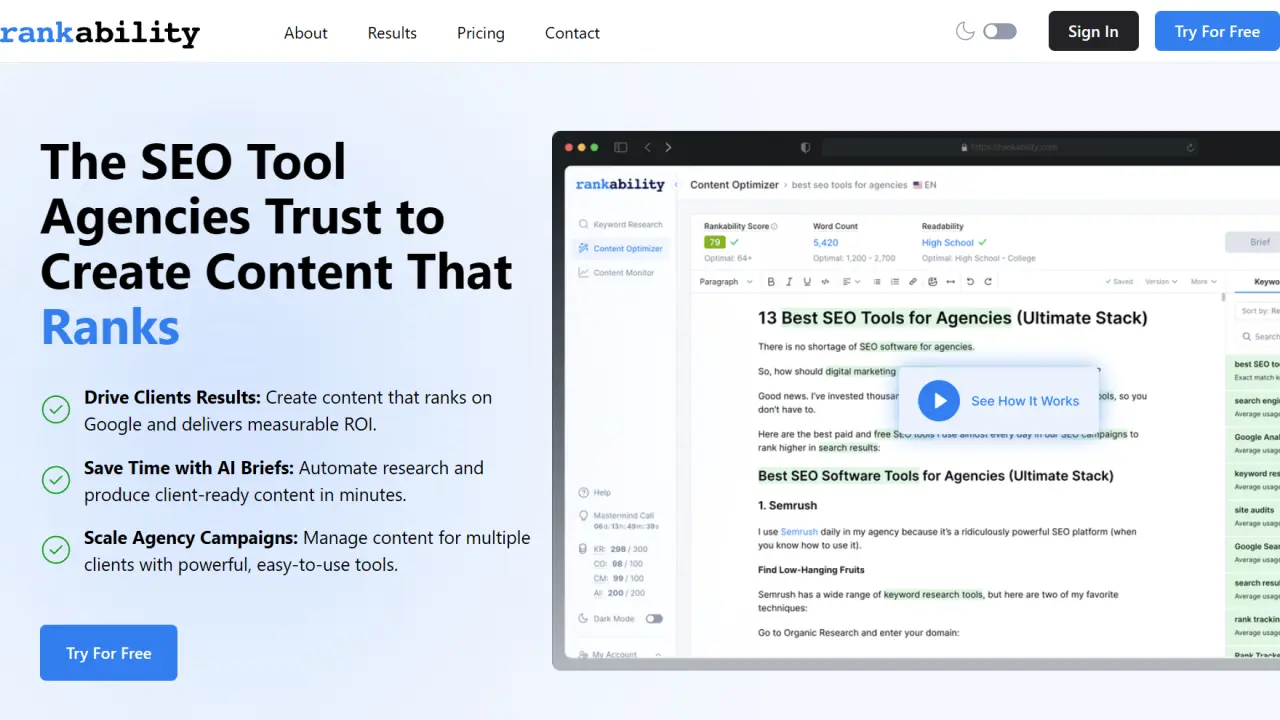The image size is (1280, 720).
Task: Select the rank tracking keyword row
Action: (x=1253, y=625)
